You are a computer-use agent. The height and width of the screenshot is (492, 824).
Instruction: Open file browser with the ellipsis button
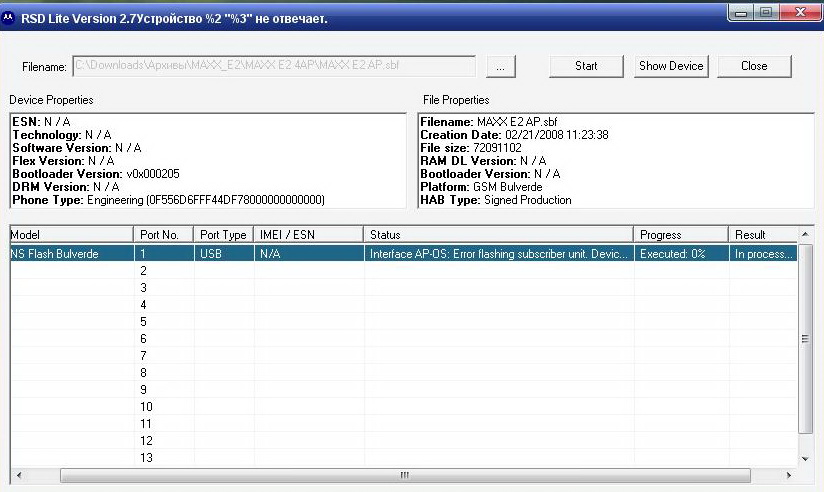pyautogui.click(x=500, y=67)
